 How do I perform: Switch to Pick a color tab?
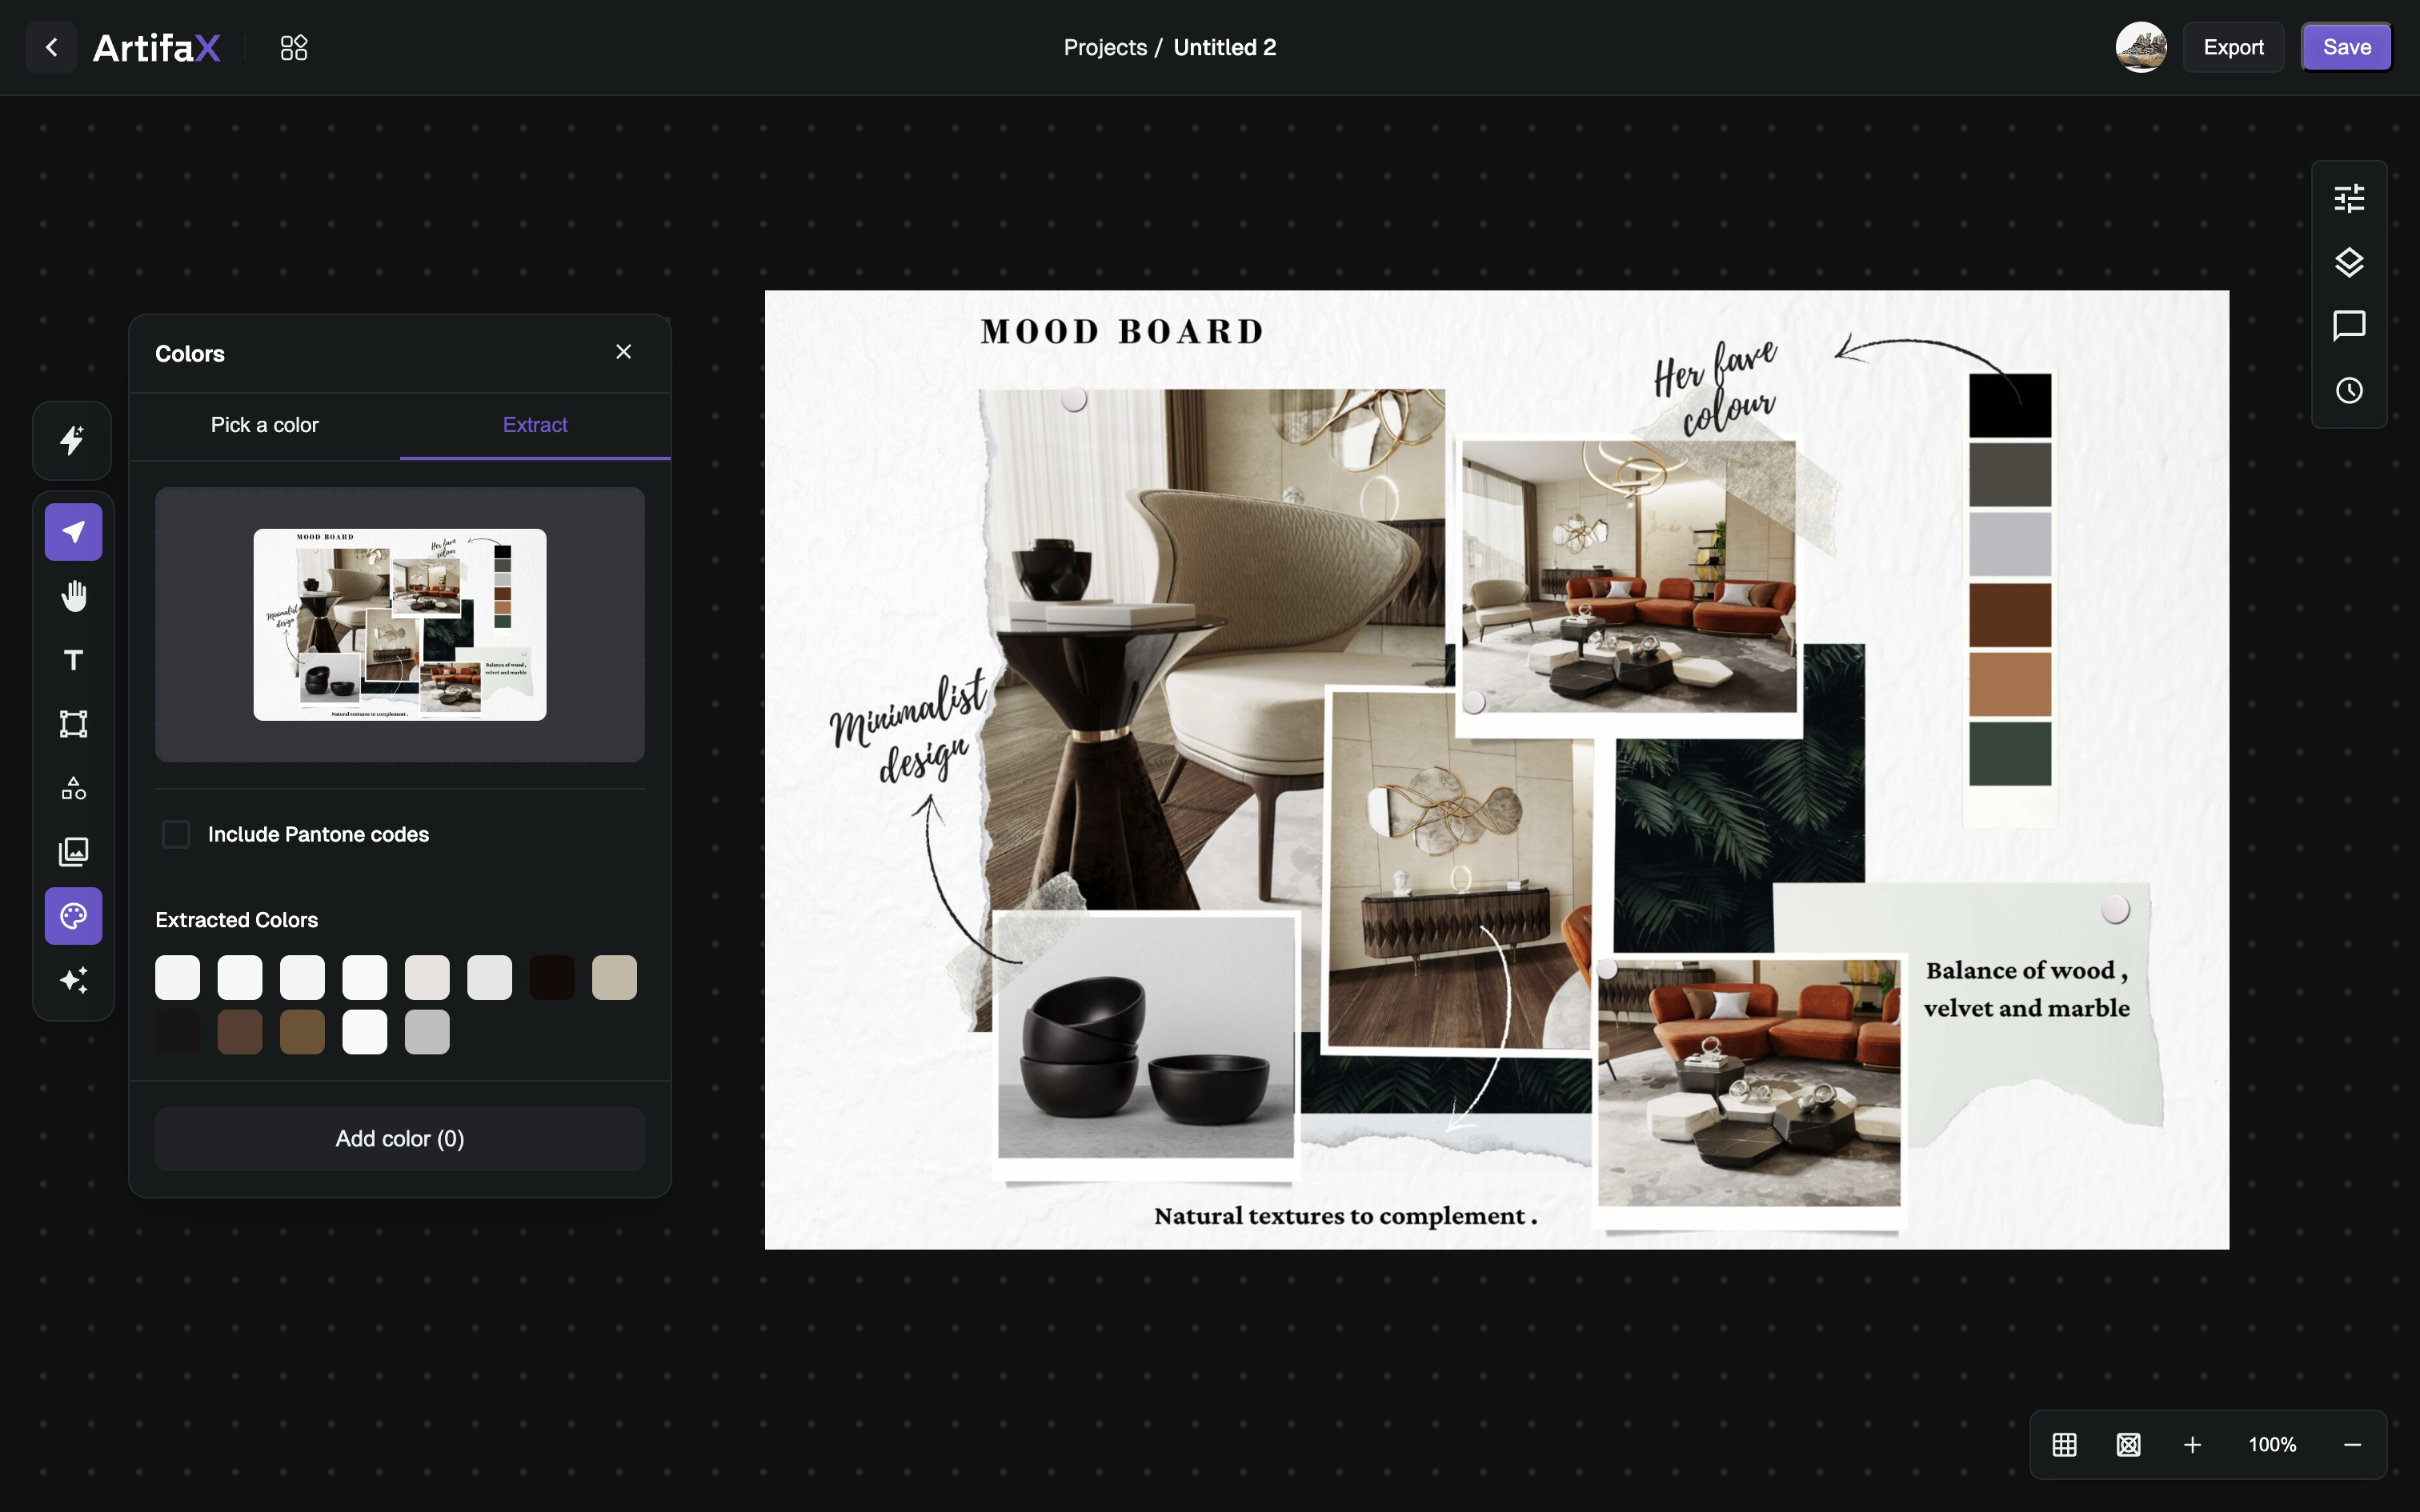[x=264, y=425]
